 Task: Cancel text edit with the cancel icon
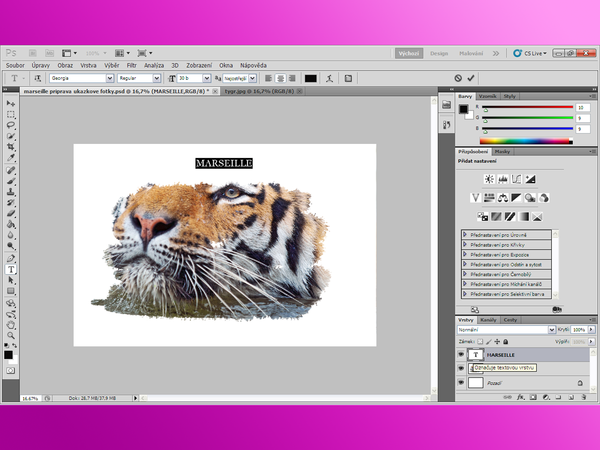pos(458,78)
